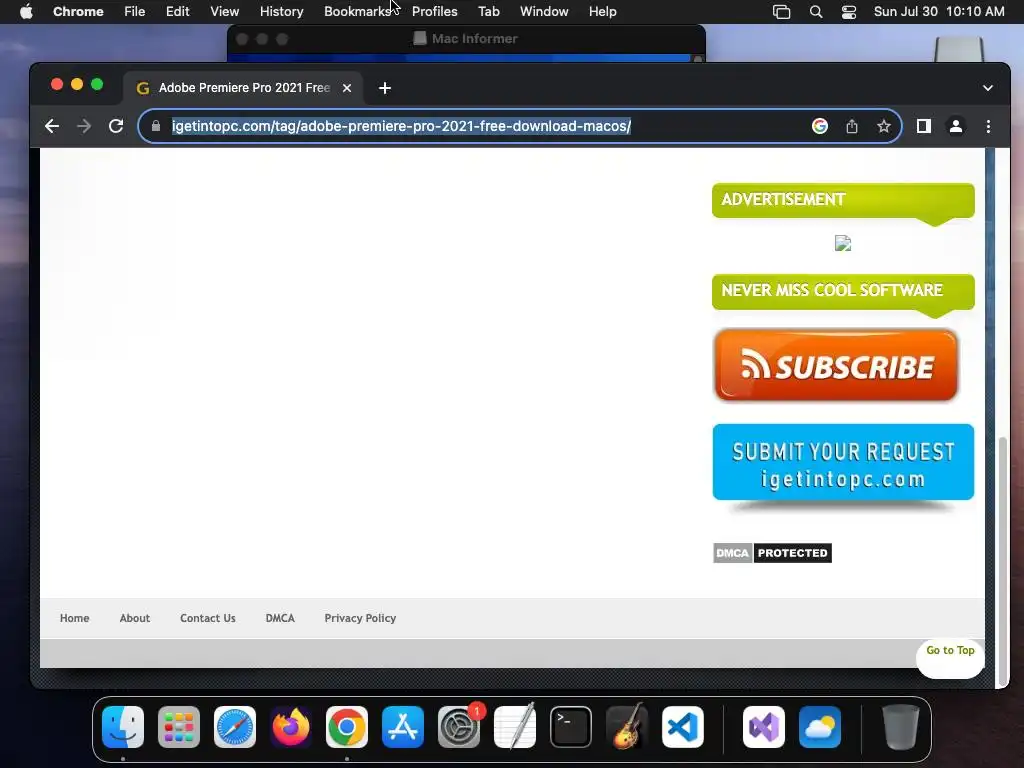Open Finder from the dock

[x=123, y=727]
